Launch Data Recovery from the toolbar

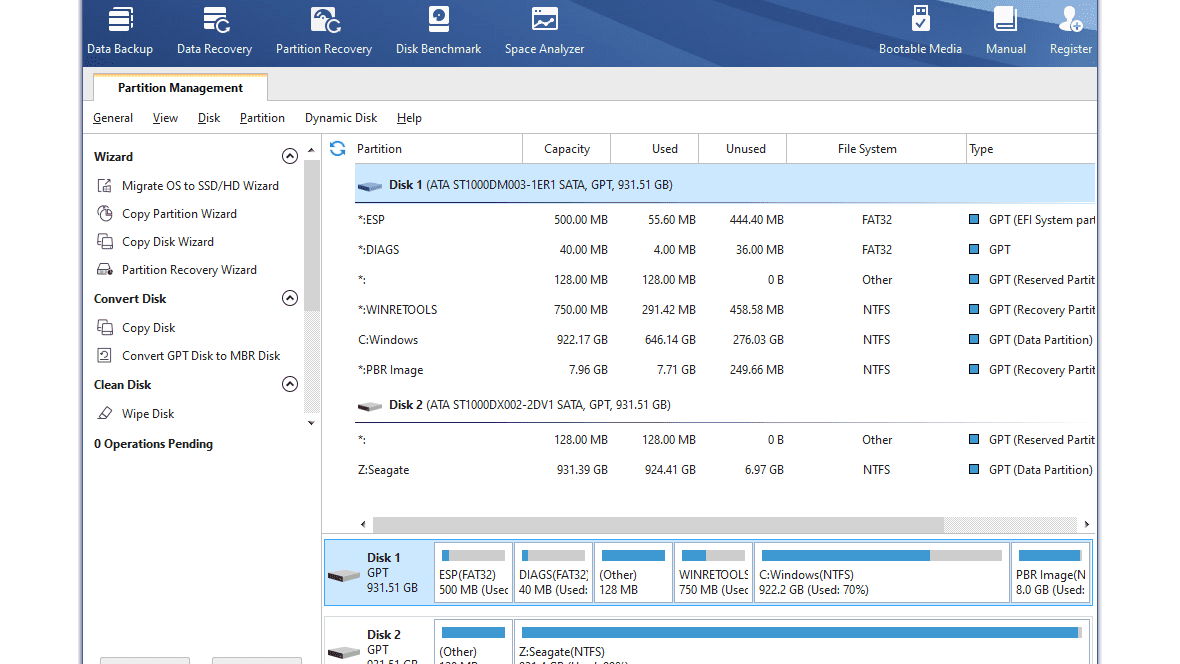(214, 30)
